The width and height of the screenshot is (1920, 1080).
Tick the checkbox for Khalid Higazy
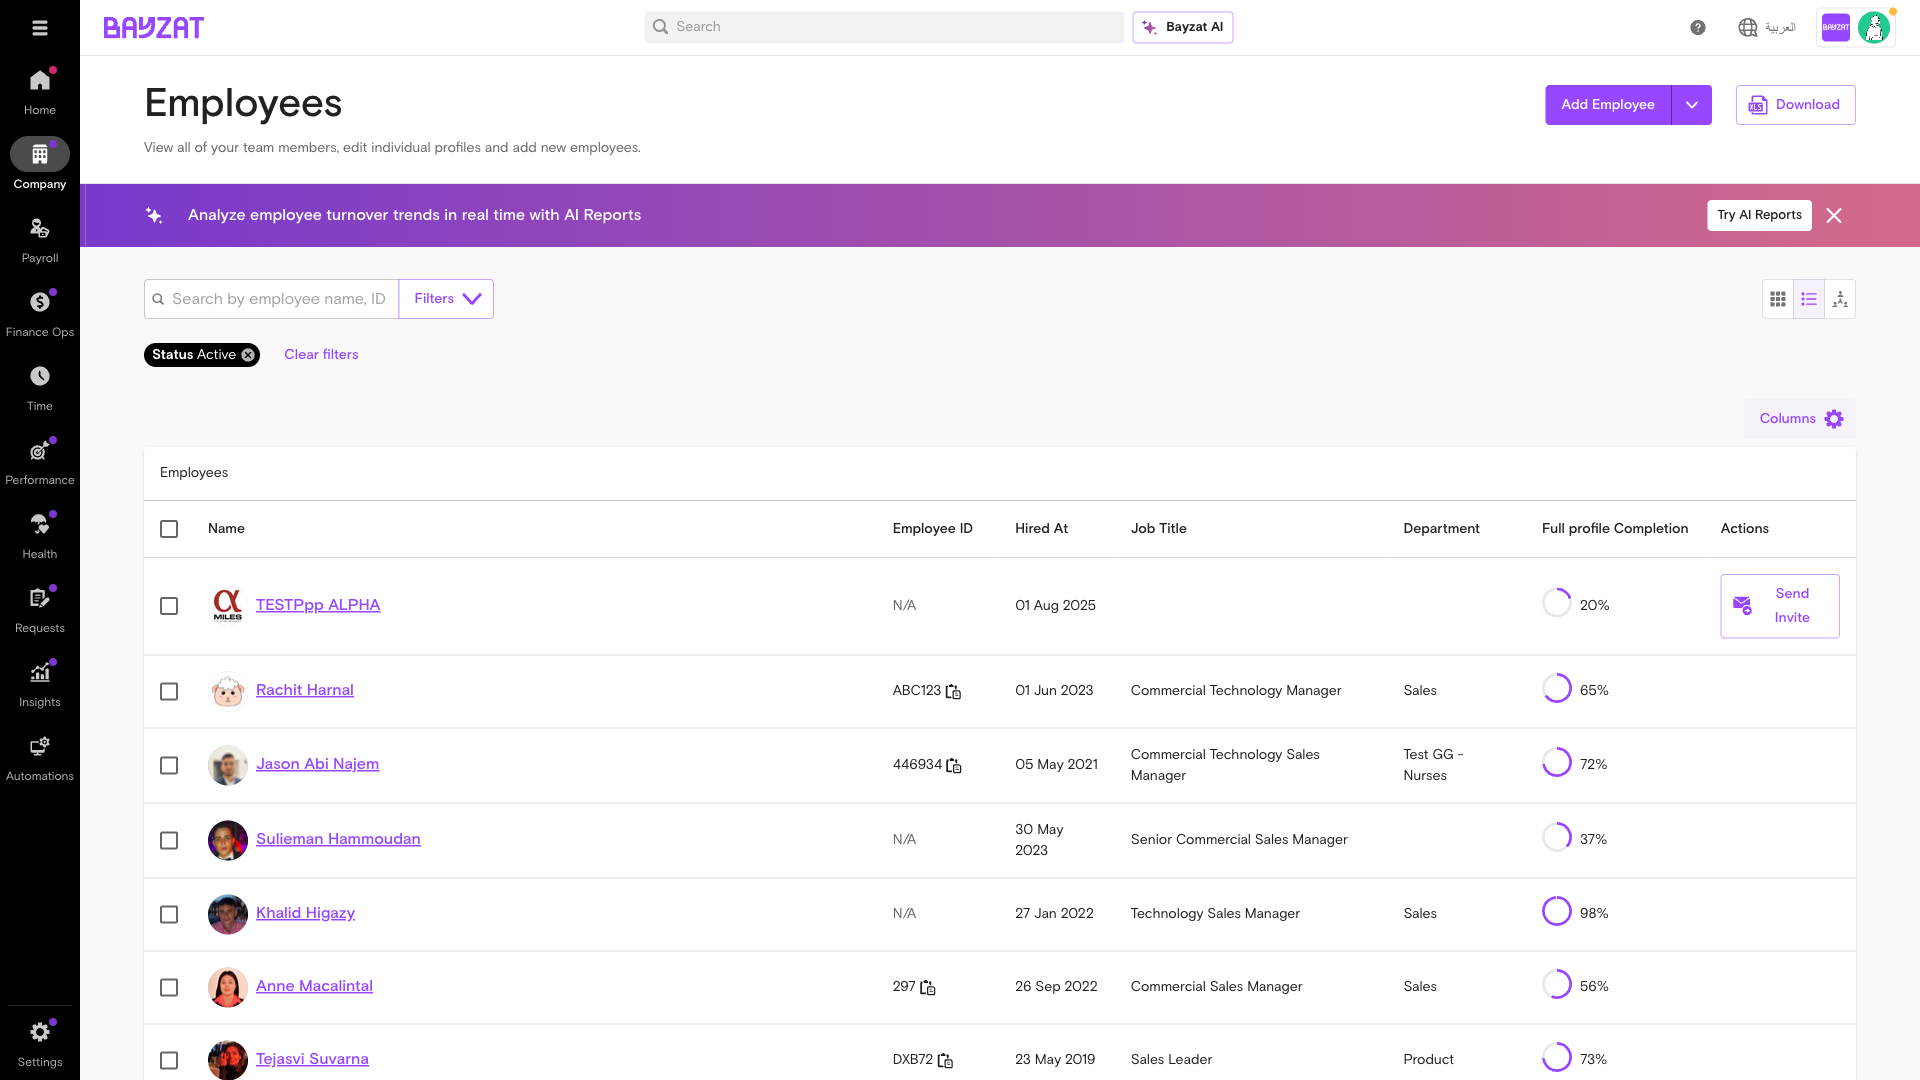pyautogui.click(x=169, y=915)
